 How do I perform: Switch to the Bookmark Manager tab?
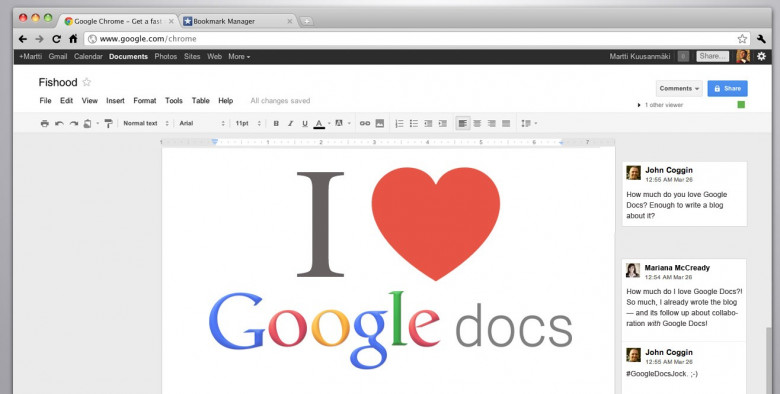click(x=238, y=21)
